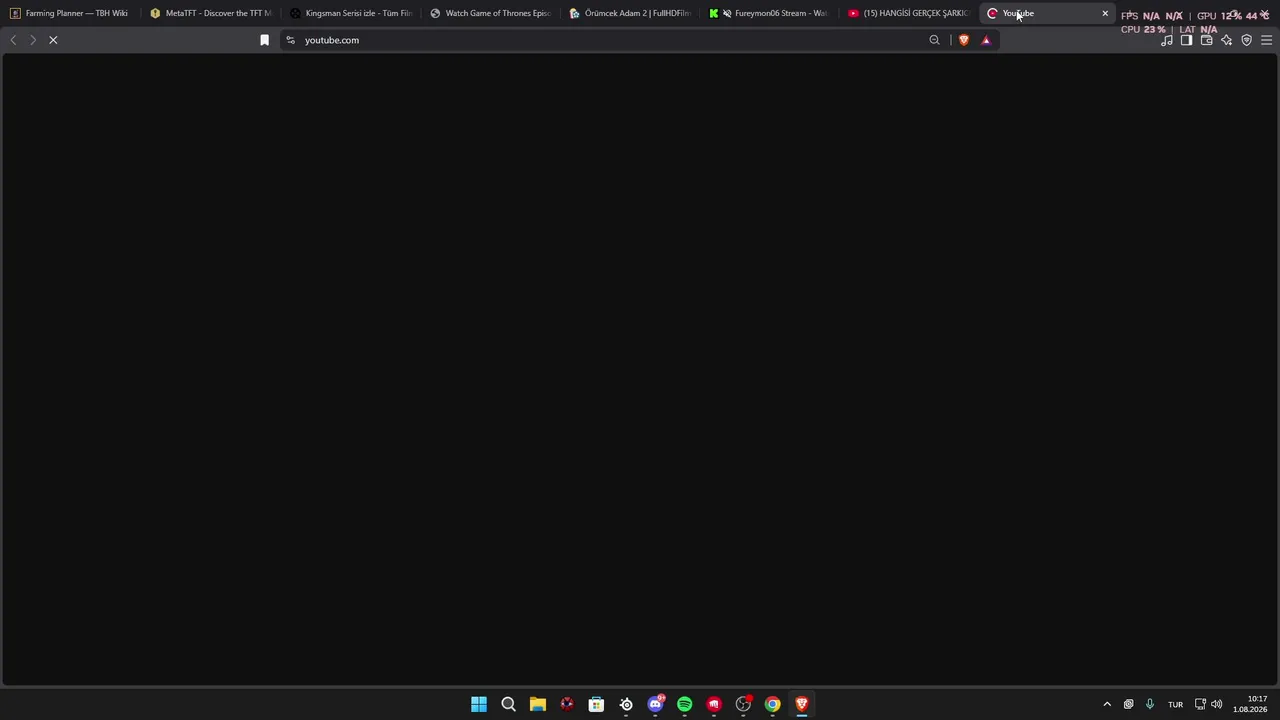This screenshot has height=720, width=1280.
Task: Open the SteelSeries app in taskbar
Action: pos(626,704)
